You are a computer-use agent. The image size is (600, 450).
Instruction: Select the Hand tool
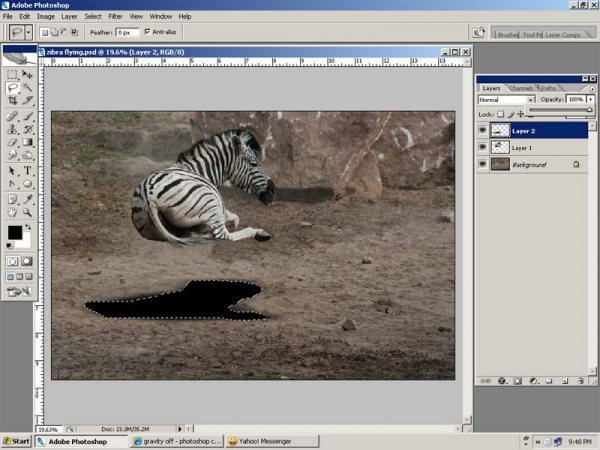click(12, 212)
